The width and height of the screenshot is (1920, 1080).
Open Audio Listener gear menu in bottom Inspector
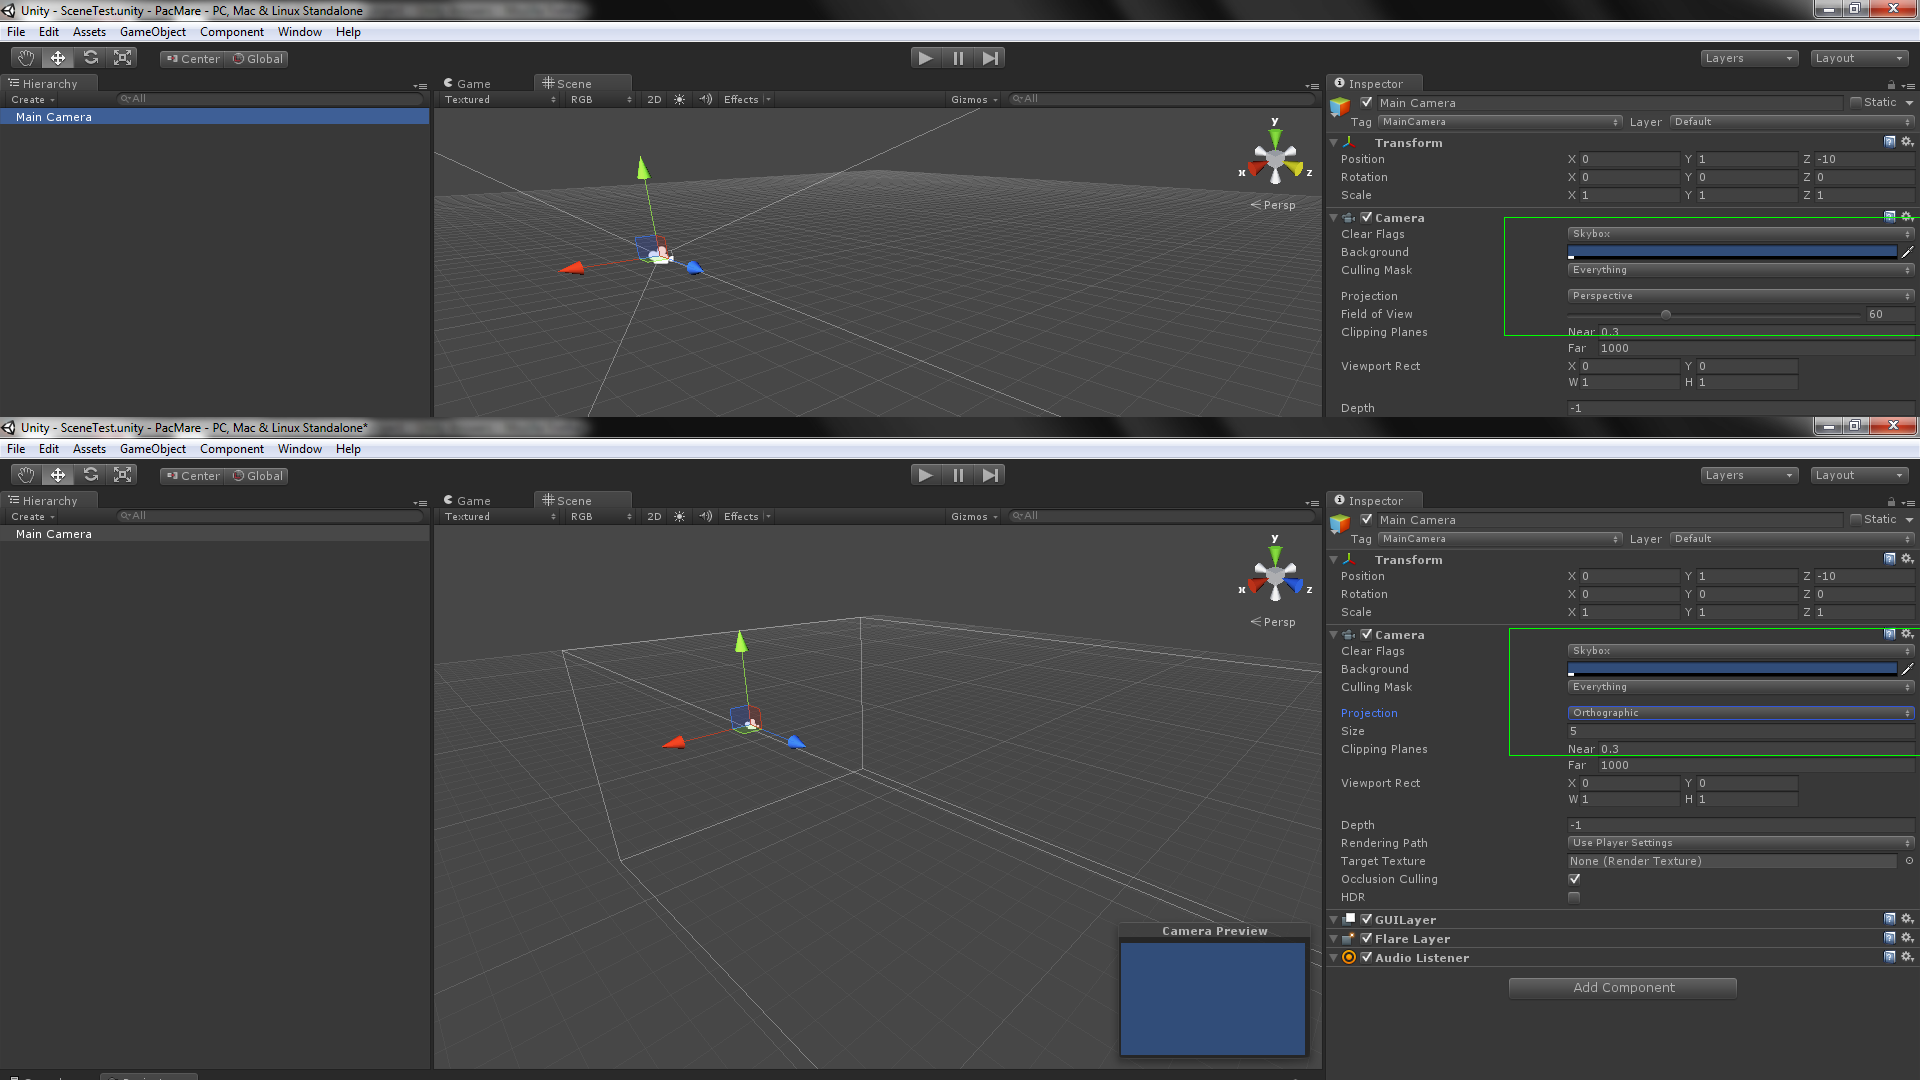click(x=1907, y=957)
